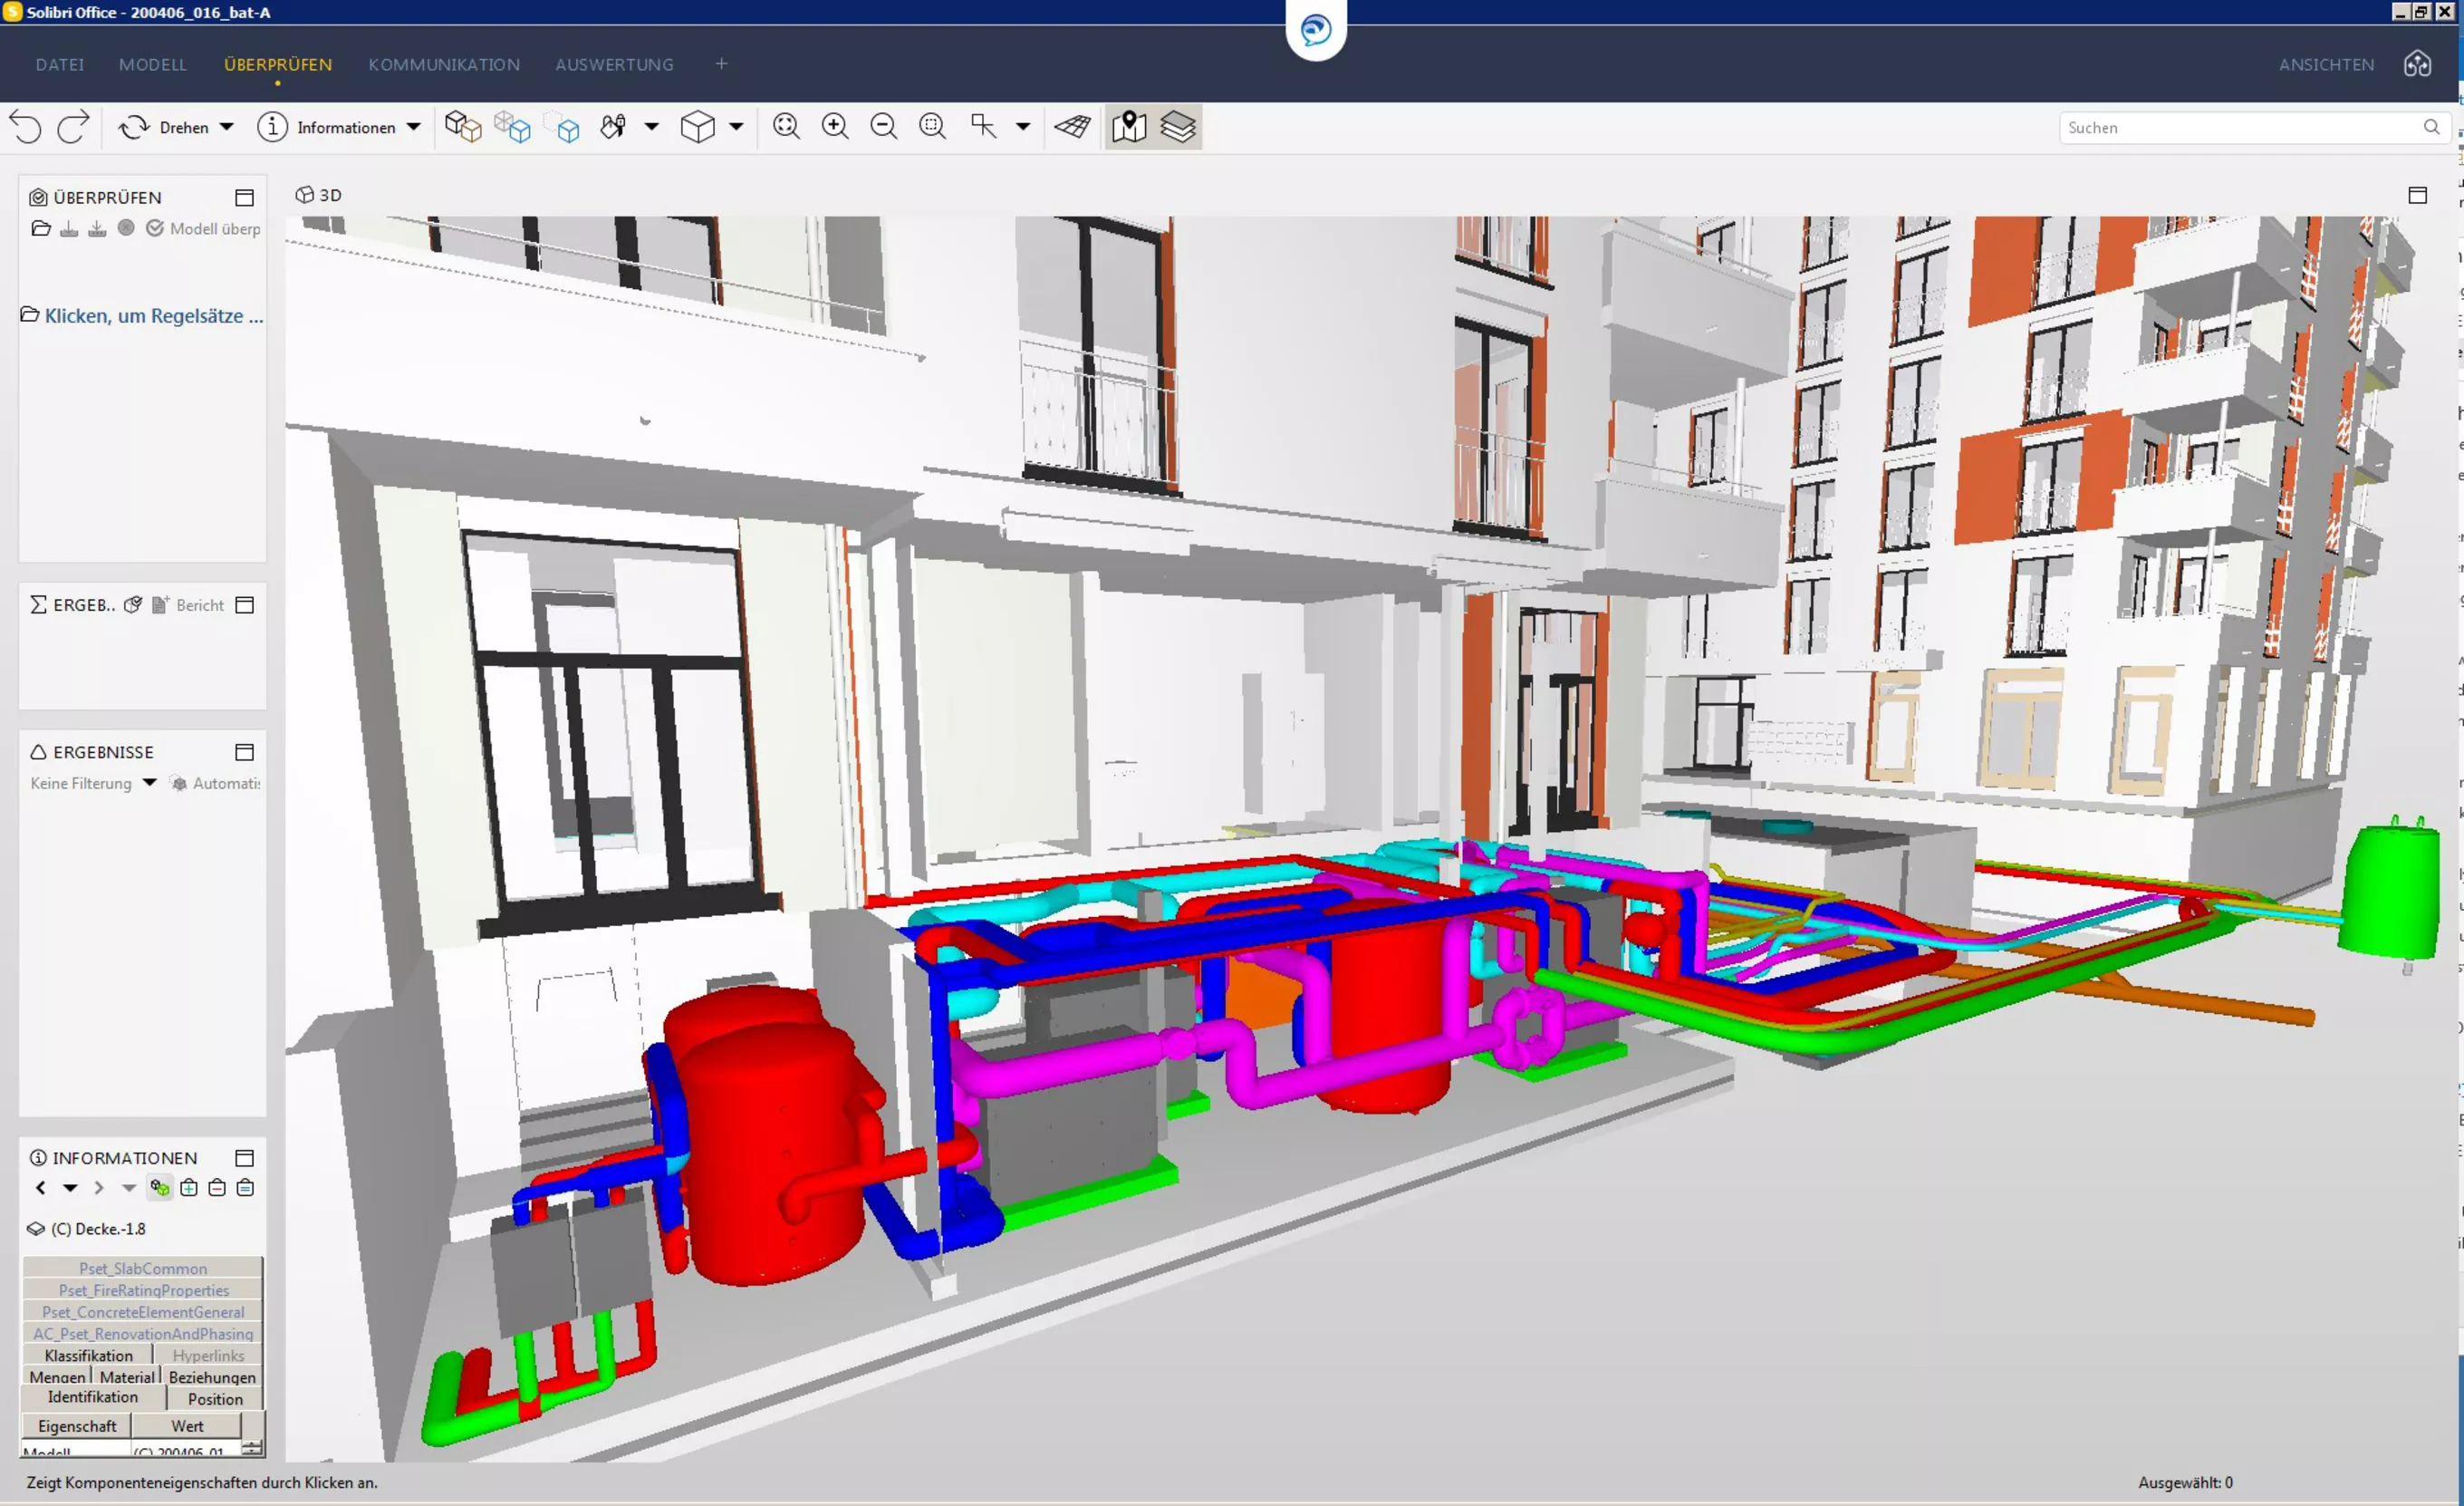Open the Informationen tool dropdown

(x=413, y=127)
